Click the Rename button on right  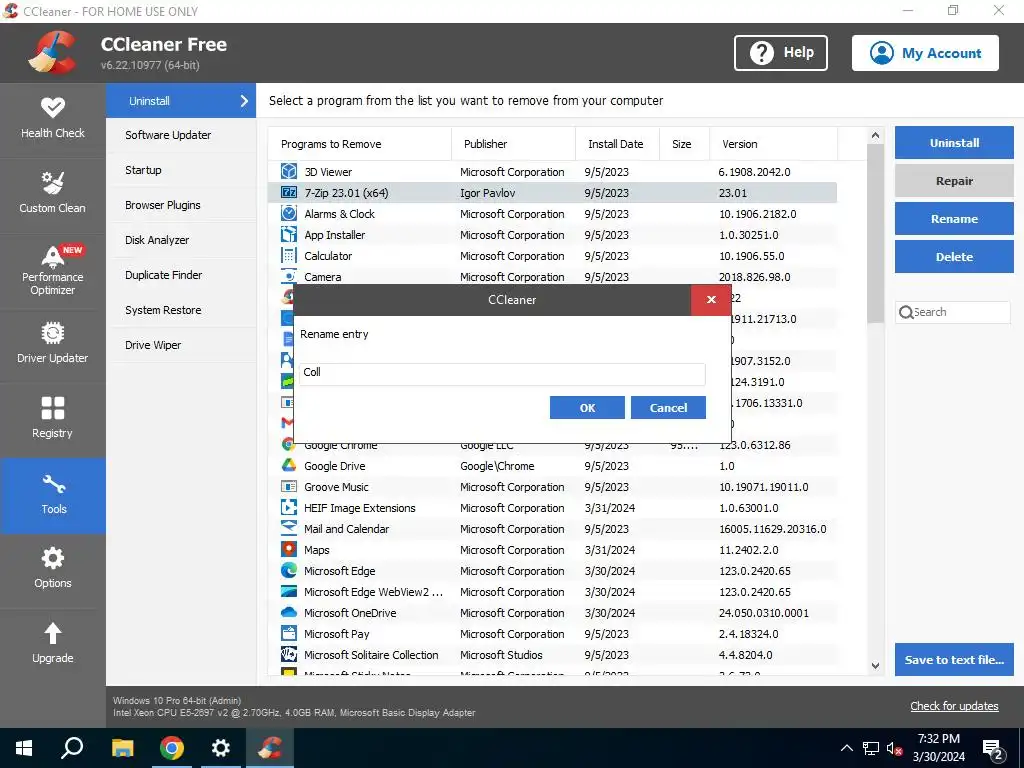point(953,219)
